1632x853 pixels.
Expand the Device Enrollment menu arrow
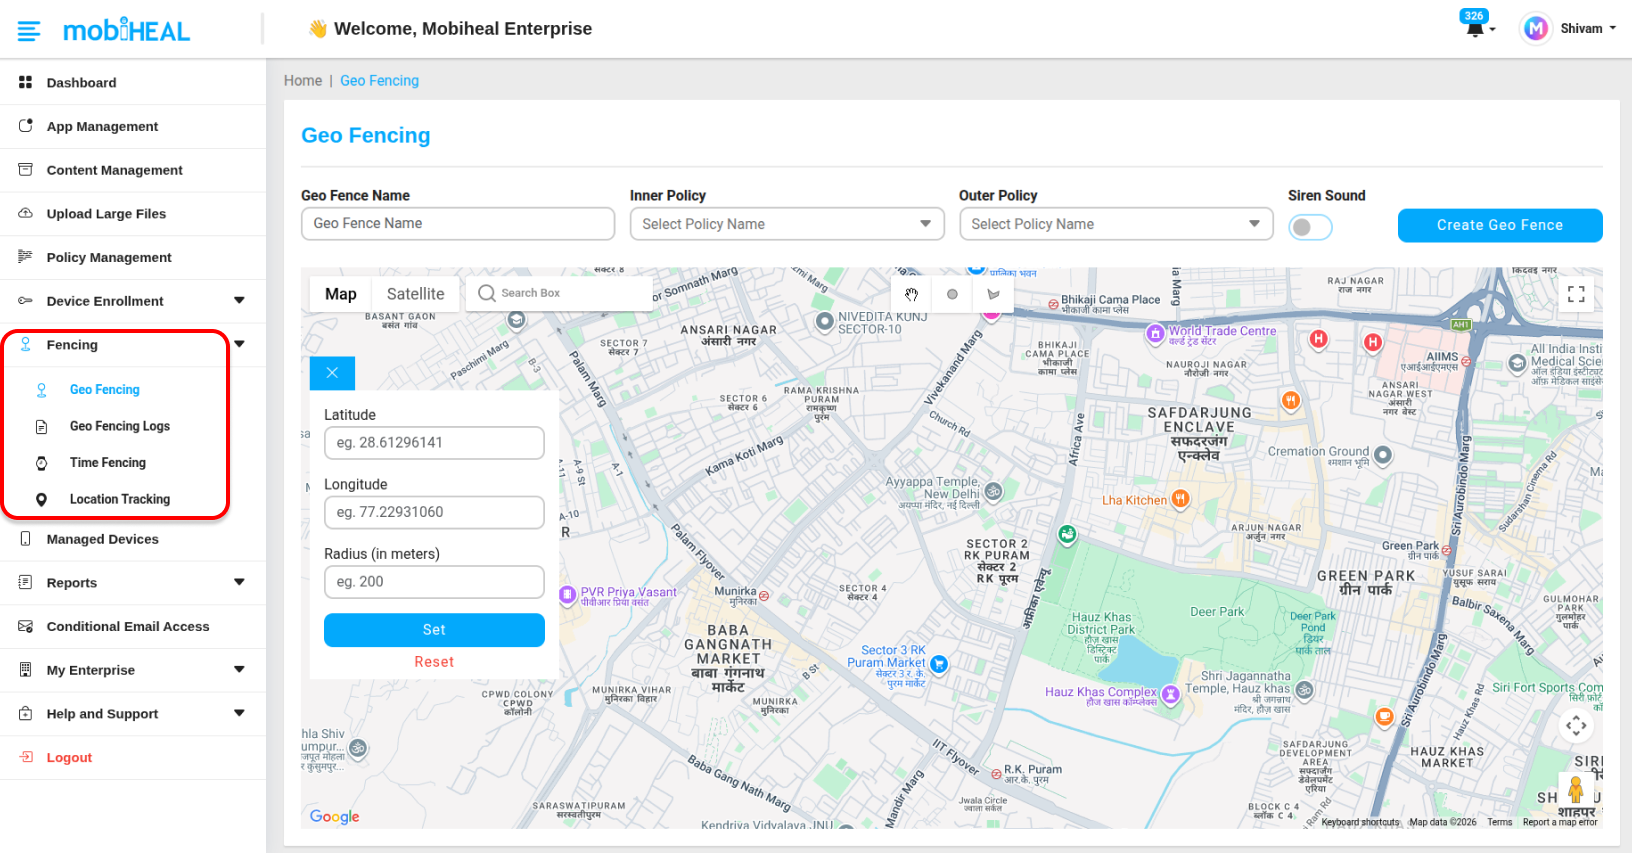239,300
